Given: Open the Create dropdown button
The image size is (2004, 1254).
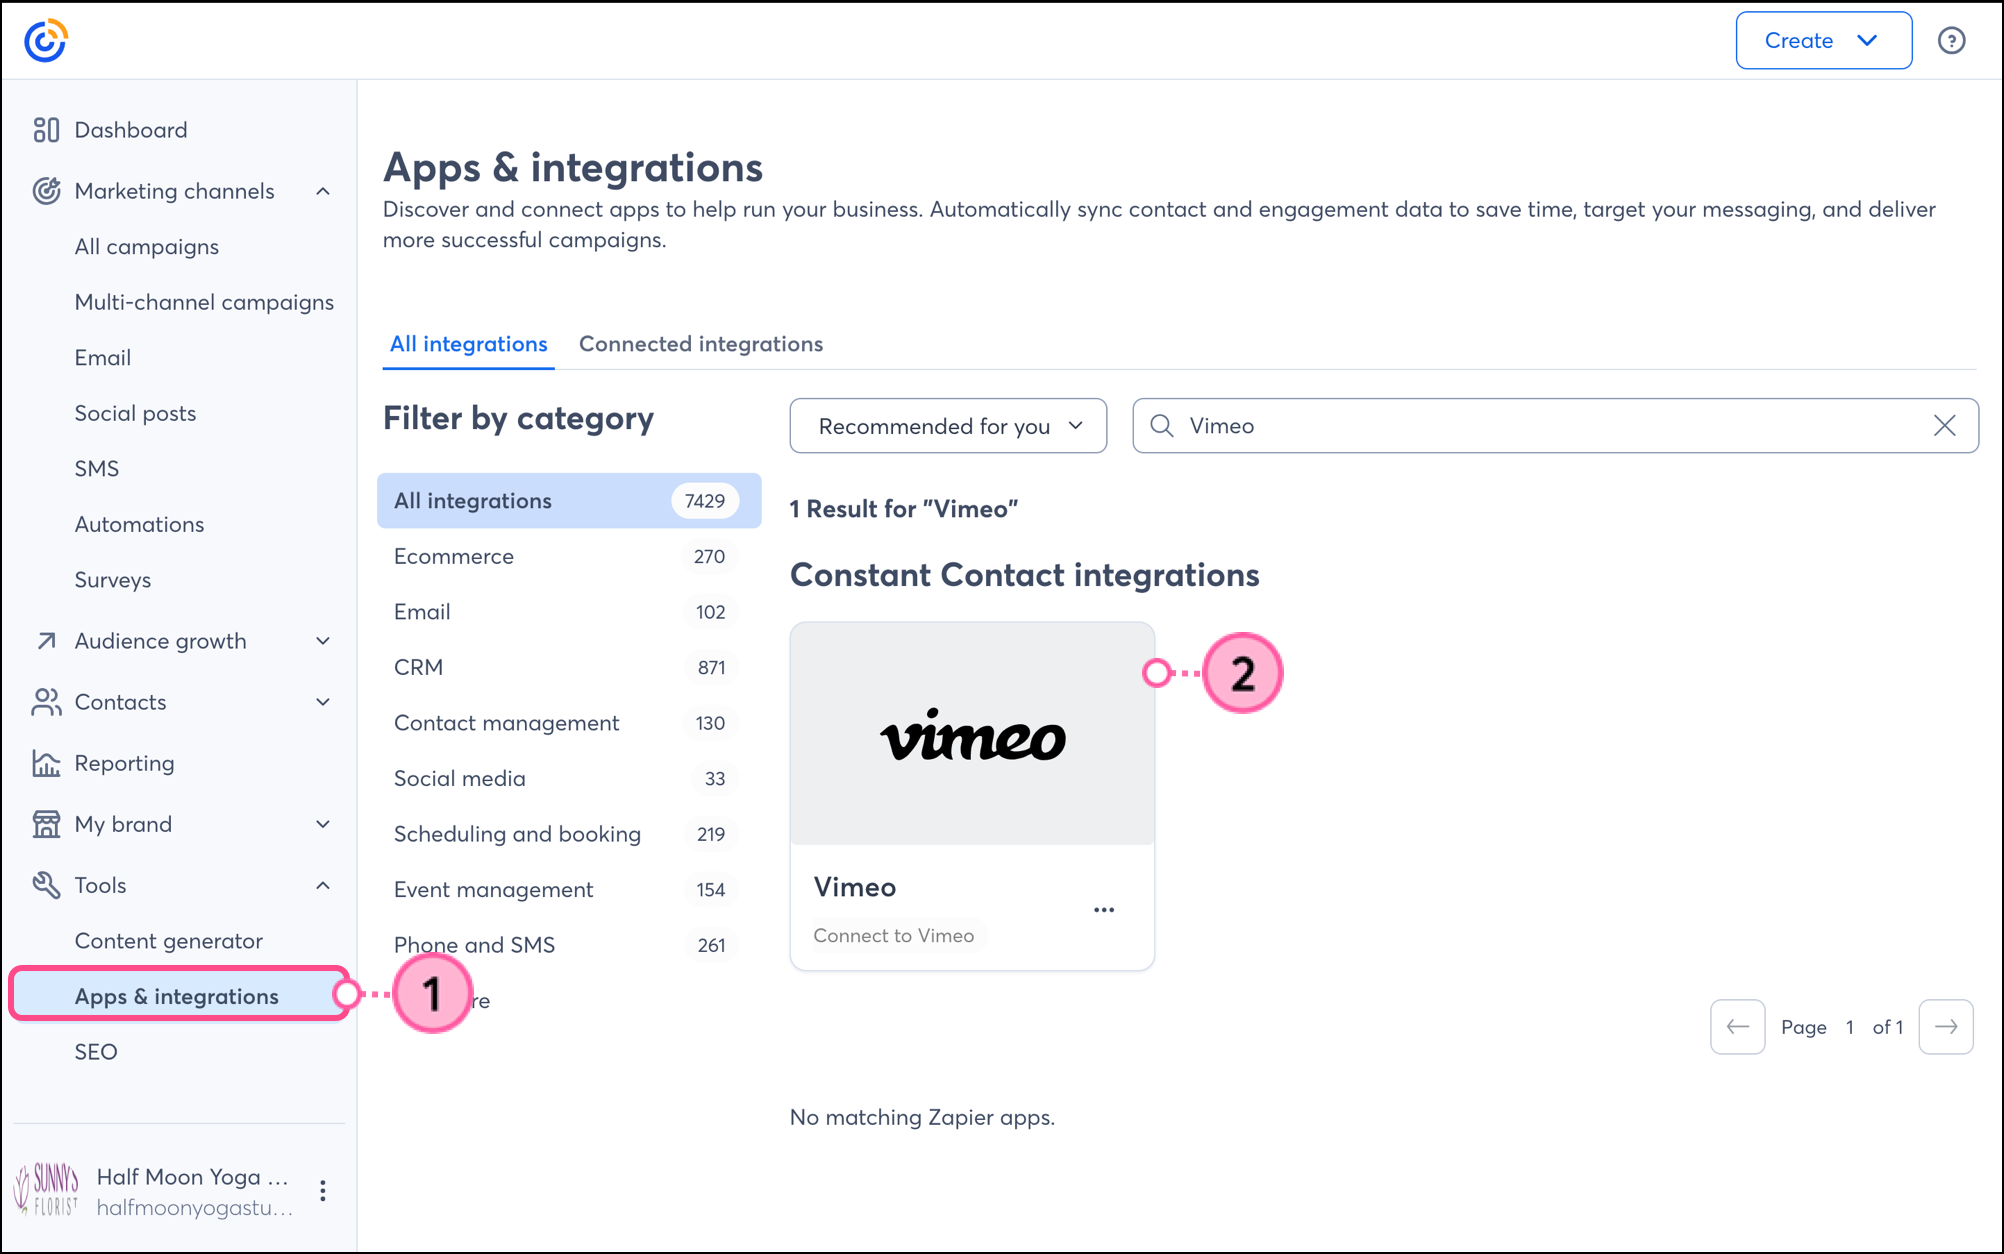Looking at the screenshot, I should tap(1824, 41).
